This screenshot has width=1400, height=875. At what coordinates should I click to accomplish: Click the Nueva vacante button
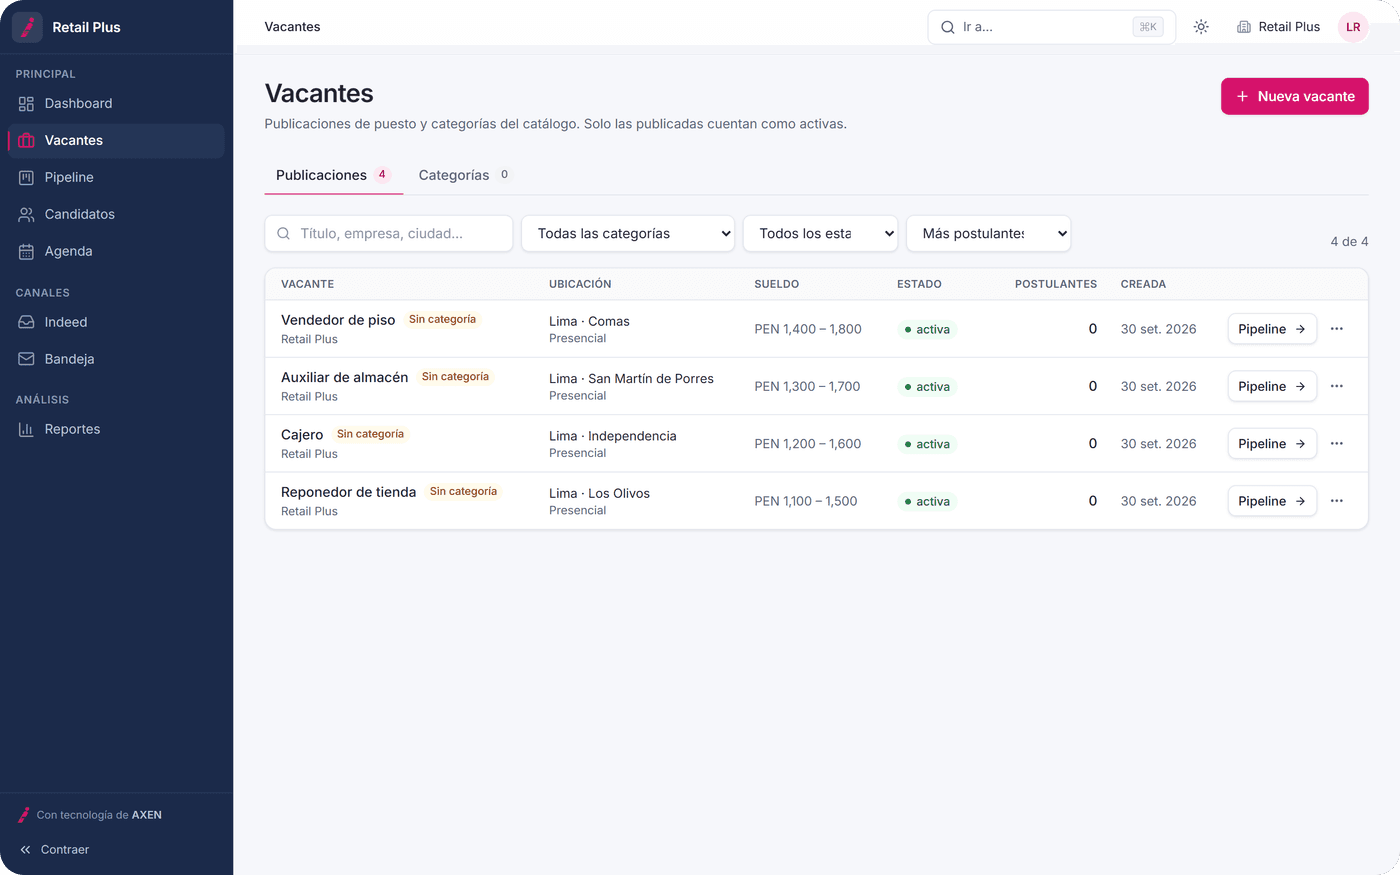[x=1295, y=96]
